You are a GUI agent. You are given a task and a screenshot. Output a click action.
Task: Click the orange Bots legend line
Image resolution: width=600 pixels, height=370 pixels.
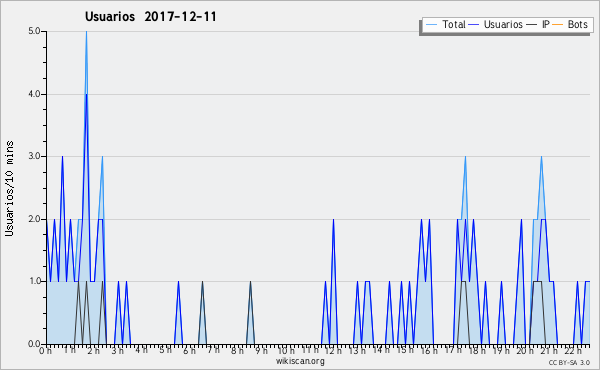(558, 25)
